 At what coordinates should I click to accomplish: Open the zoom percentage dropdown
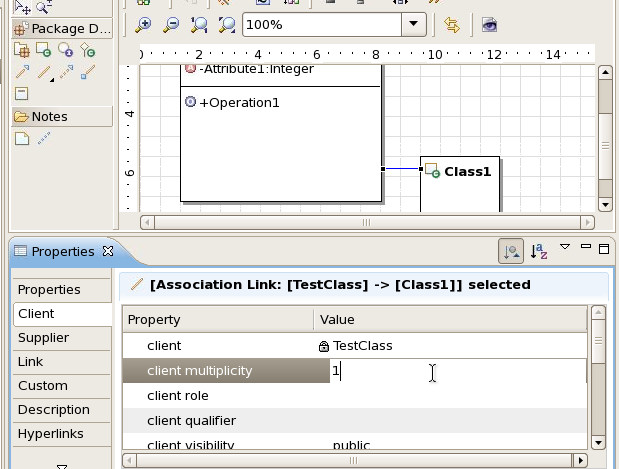tap(413, 24)
